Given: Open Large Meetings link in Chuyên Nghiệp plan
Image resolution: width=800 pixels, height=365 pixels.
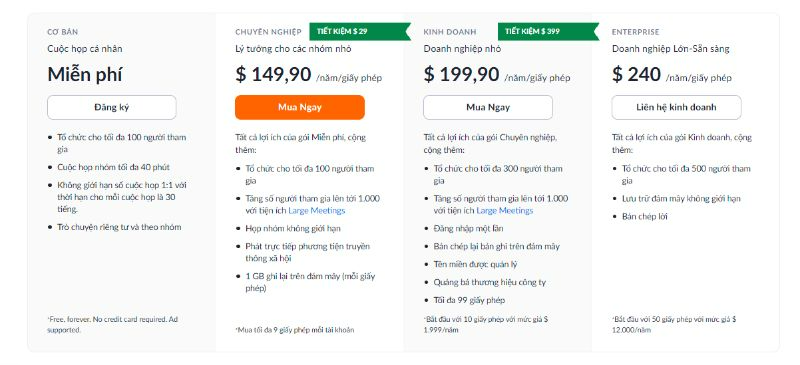Looking at the screenshot, I should click(x=317, y=211).
